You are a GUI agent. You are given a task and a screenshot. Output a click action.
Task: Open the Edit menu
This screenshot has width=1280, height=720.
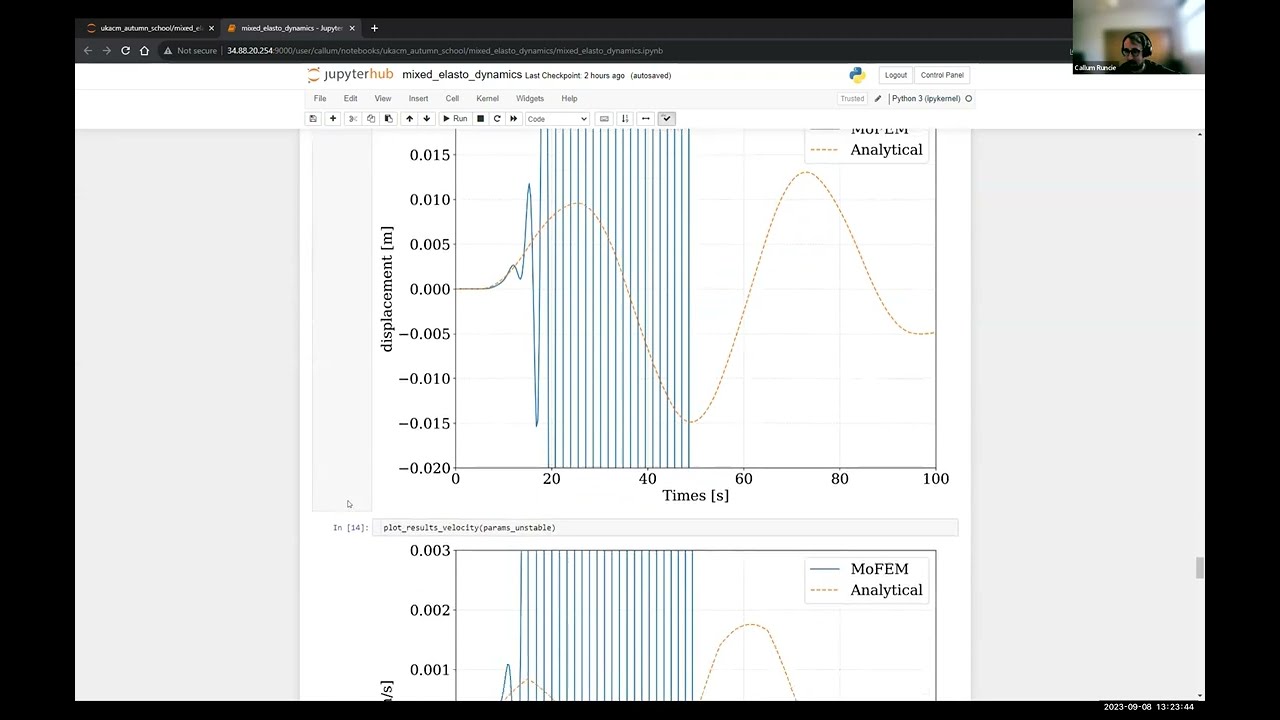pyautogui.click(x=350, y=98)
